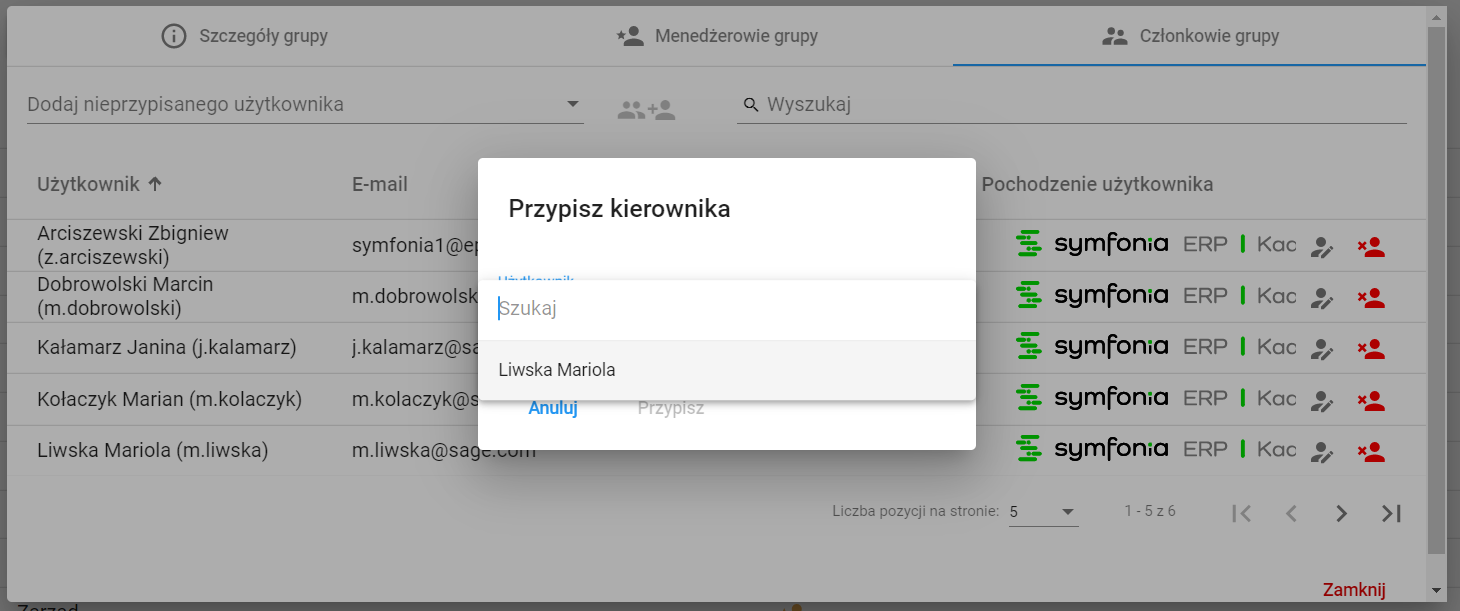This screenshot has height=611, width=1460.
Task: Open Dodaj nieprzypisanego użytkownika dropdown
Action: coord(305,105)
